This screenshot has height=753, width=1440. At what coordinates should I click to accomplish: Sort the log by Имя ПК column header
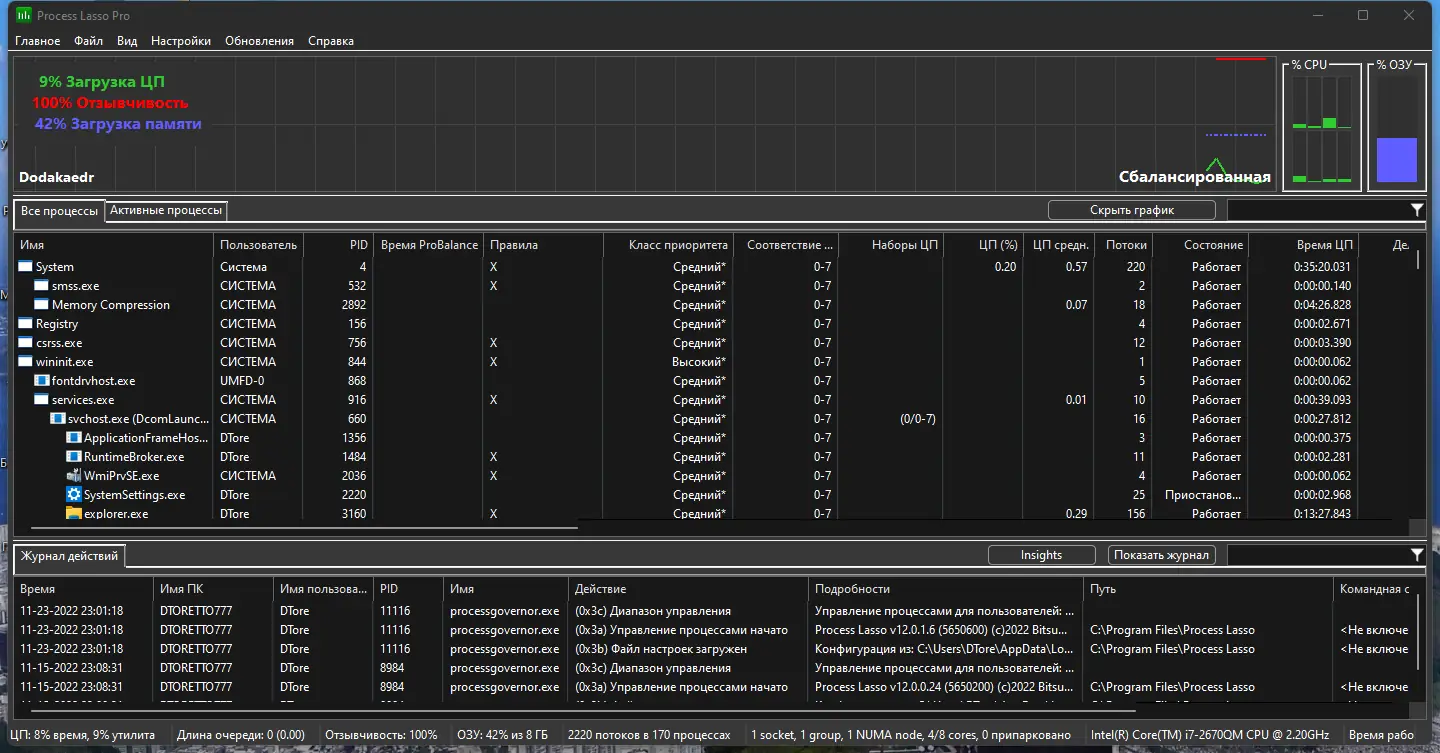pyautogui.click(x=213, y=589)
